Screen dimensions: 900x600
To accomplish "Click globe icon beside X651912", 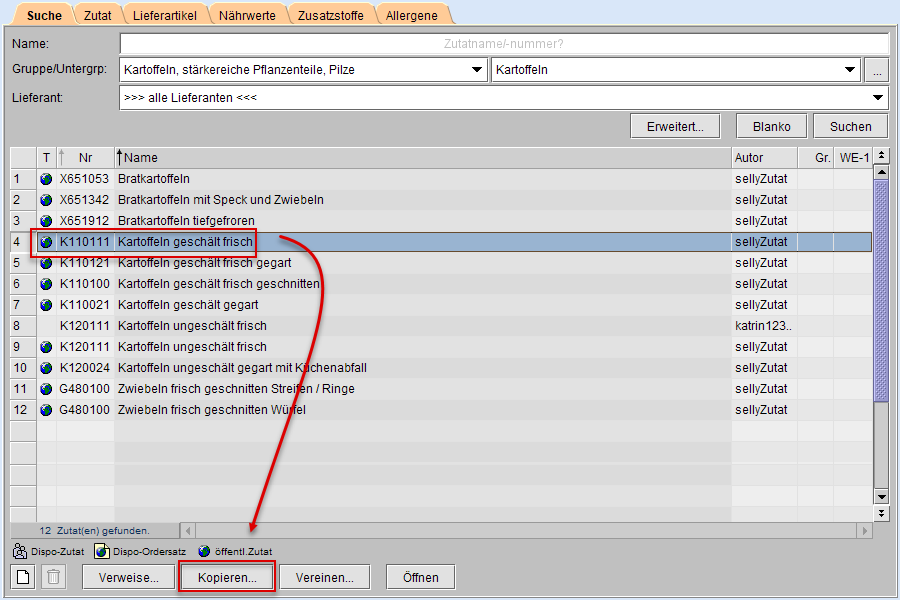I will tap(46, 221).
